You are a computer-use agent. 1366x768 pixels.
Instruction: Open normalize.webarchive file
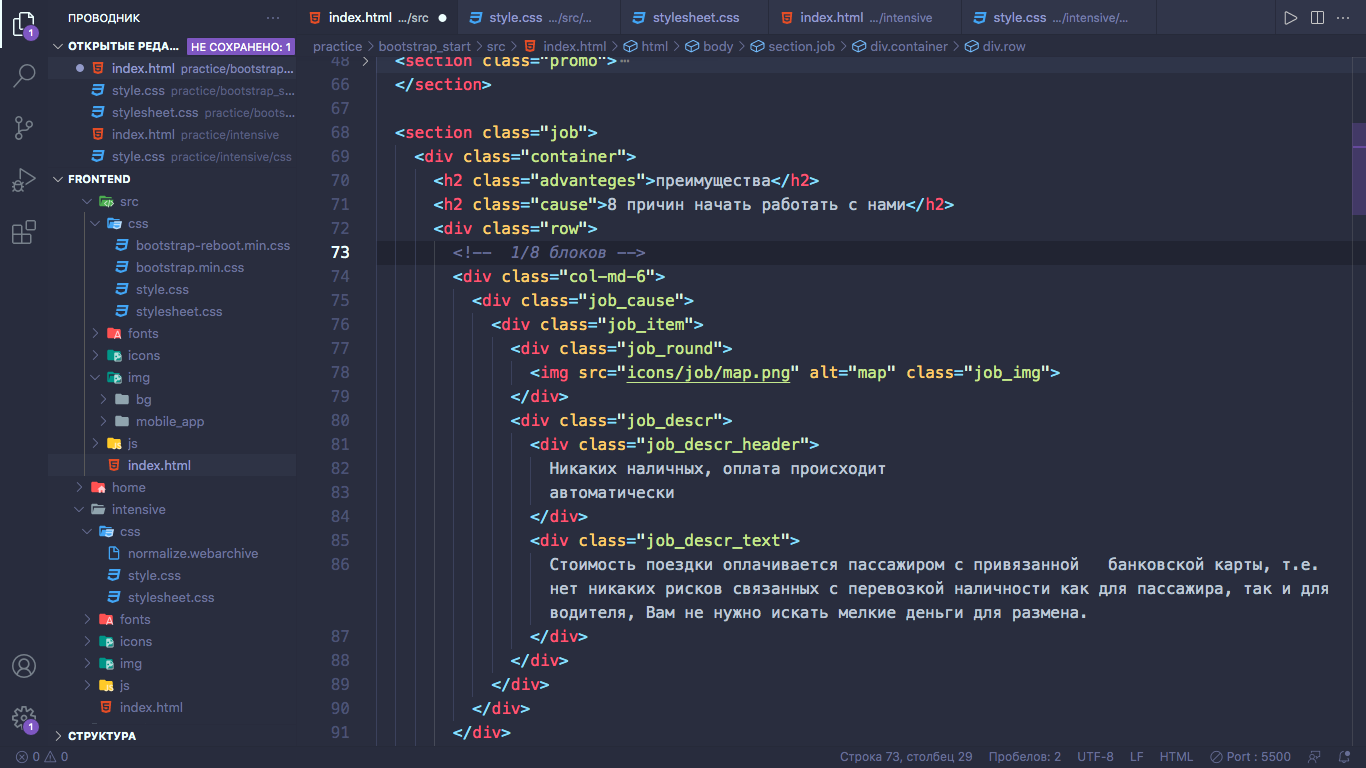pyautogui.click(x=193, y=553)
